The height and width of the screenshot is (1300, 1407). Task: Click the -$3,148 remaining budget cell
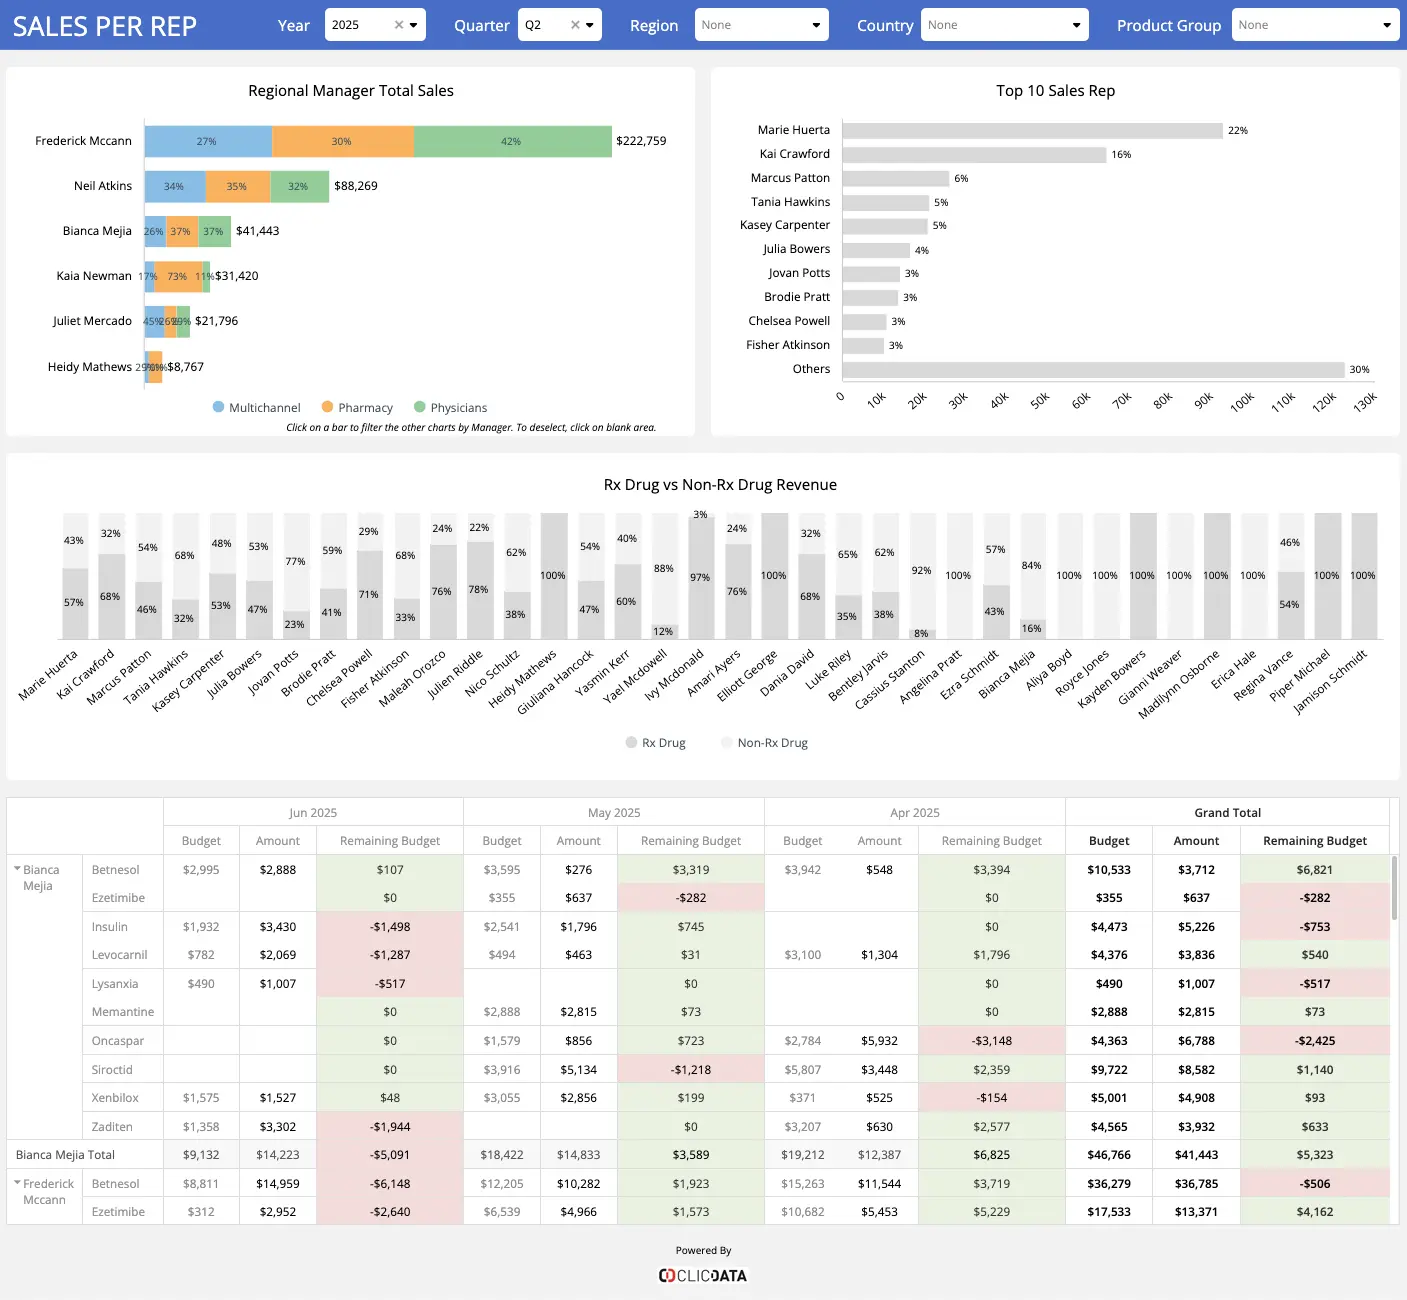coord(992,1040)
